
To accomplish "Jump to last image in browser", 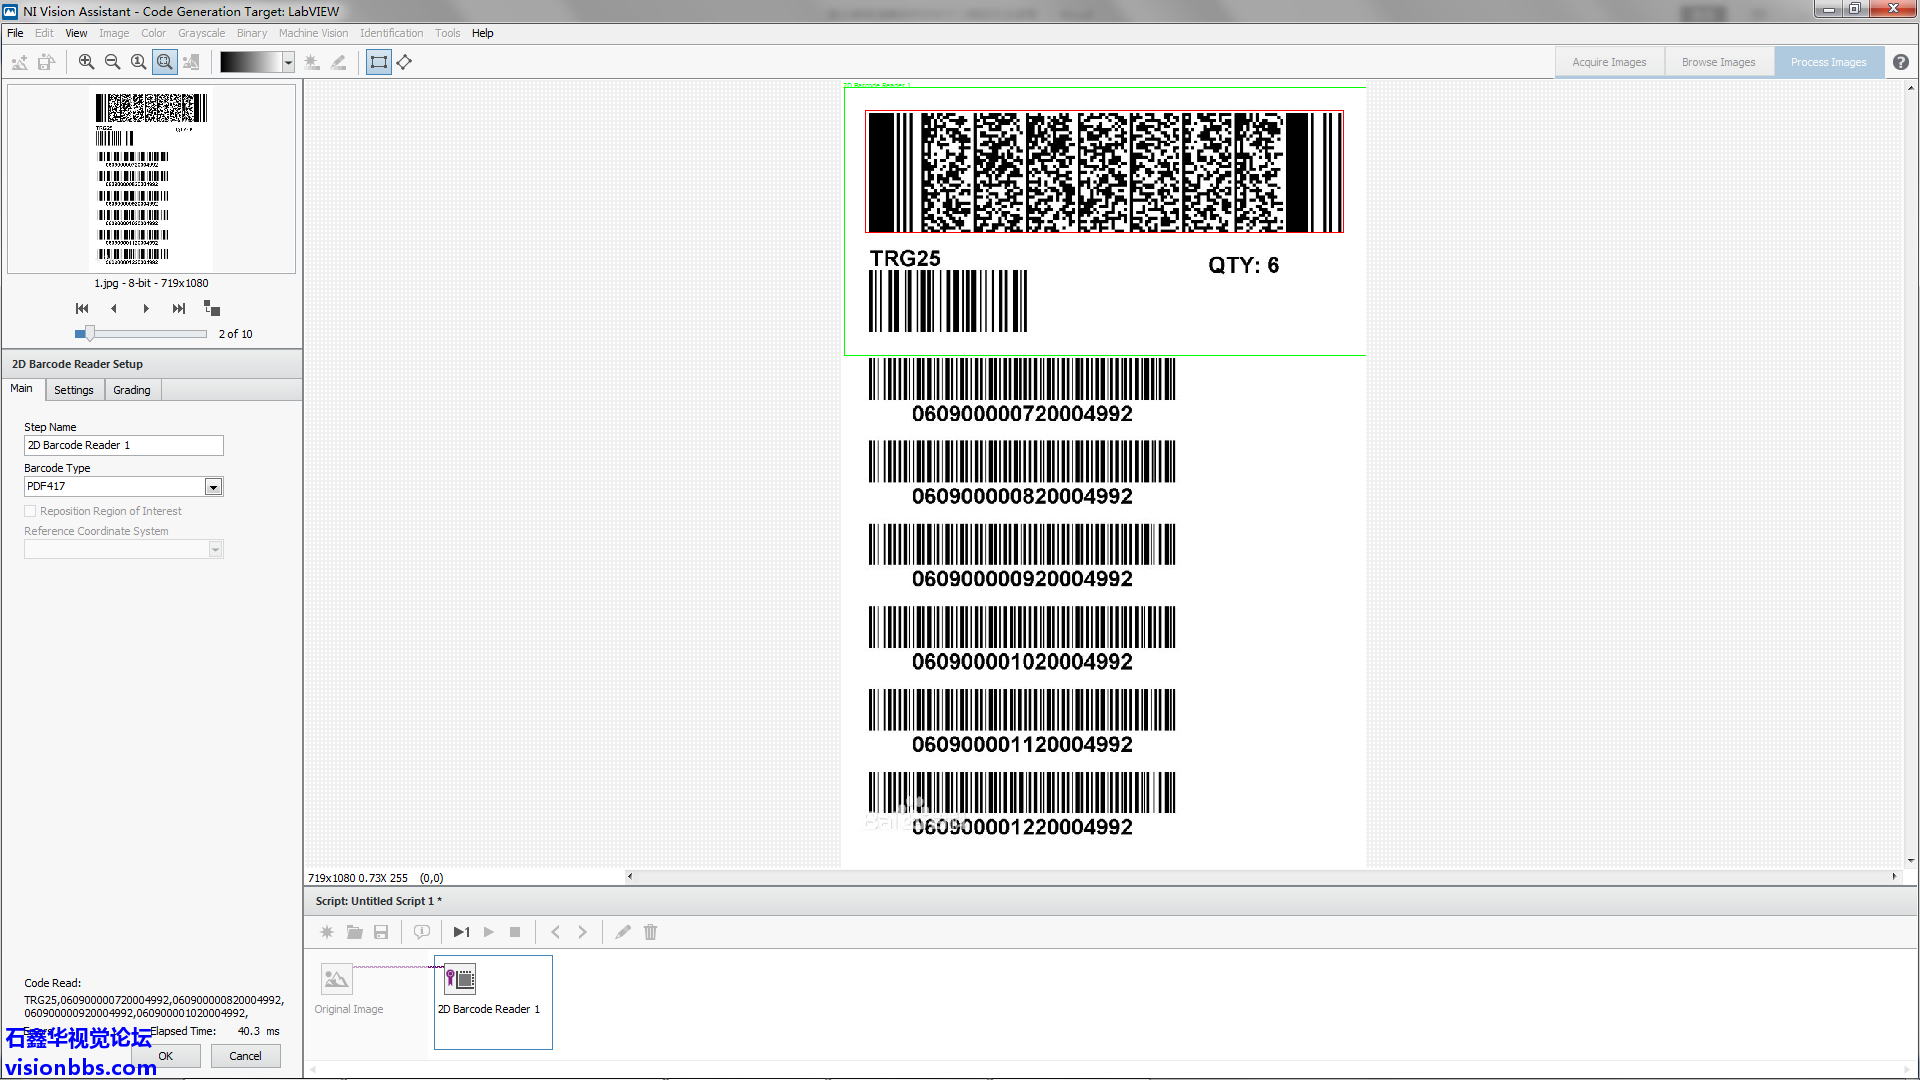I will (x=179, y=308).
